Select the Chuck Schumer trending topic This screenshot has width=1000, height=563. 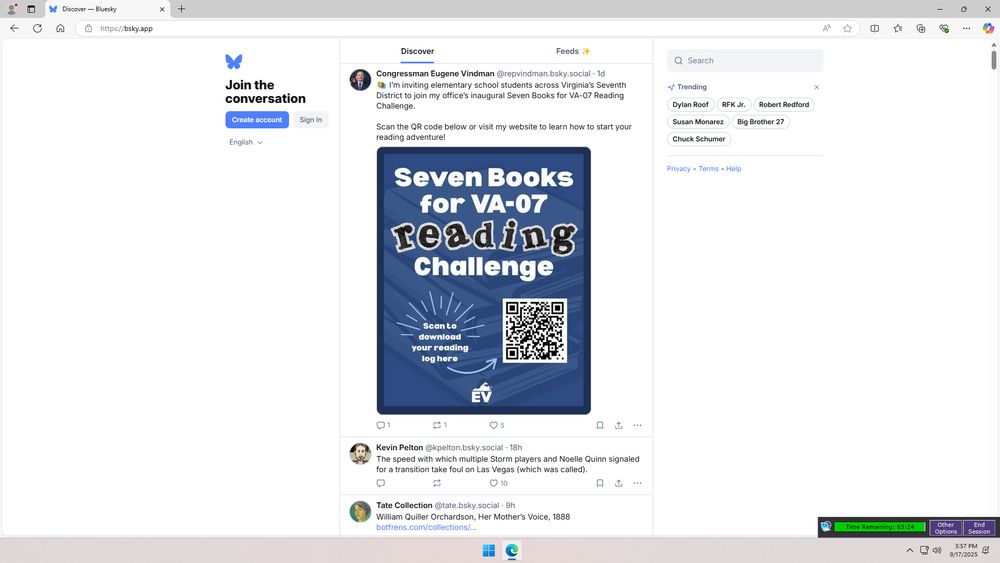tap(698, 139)
